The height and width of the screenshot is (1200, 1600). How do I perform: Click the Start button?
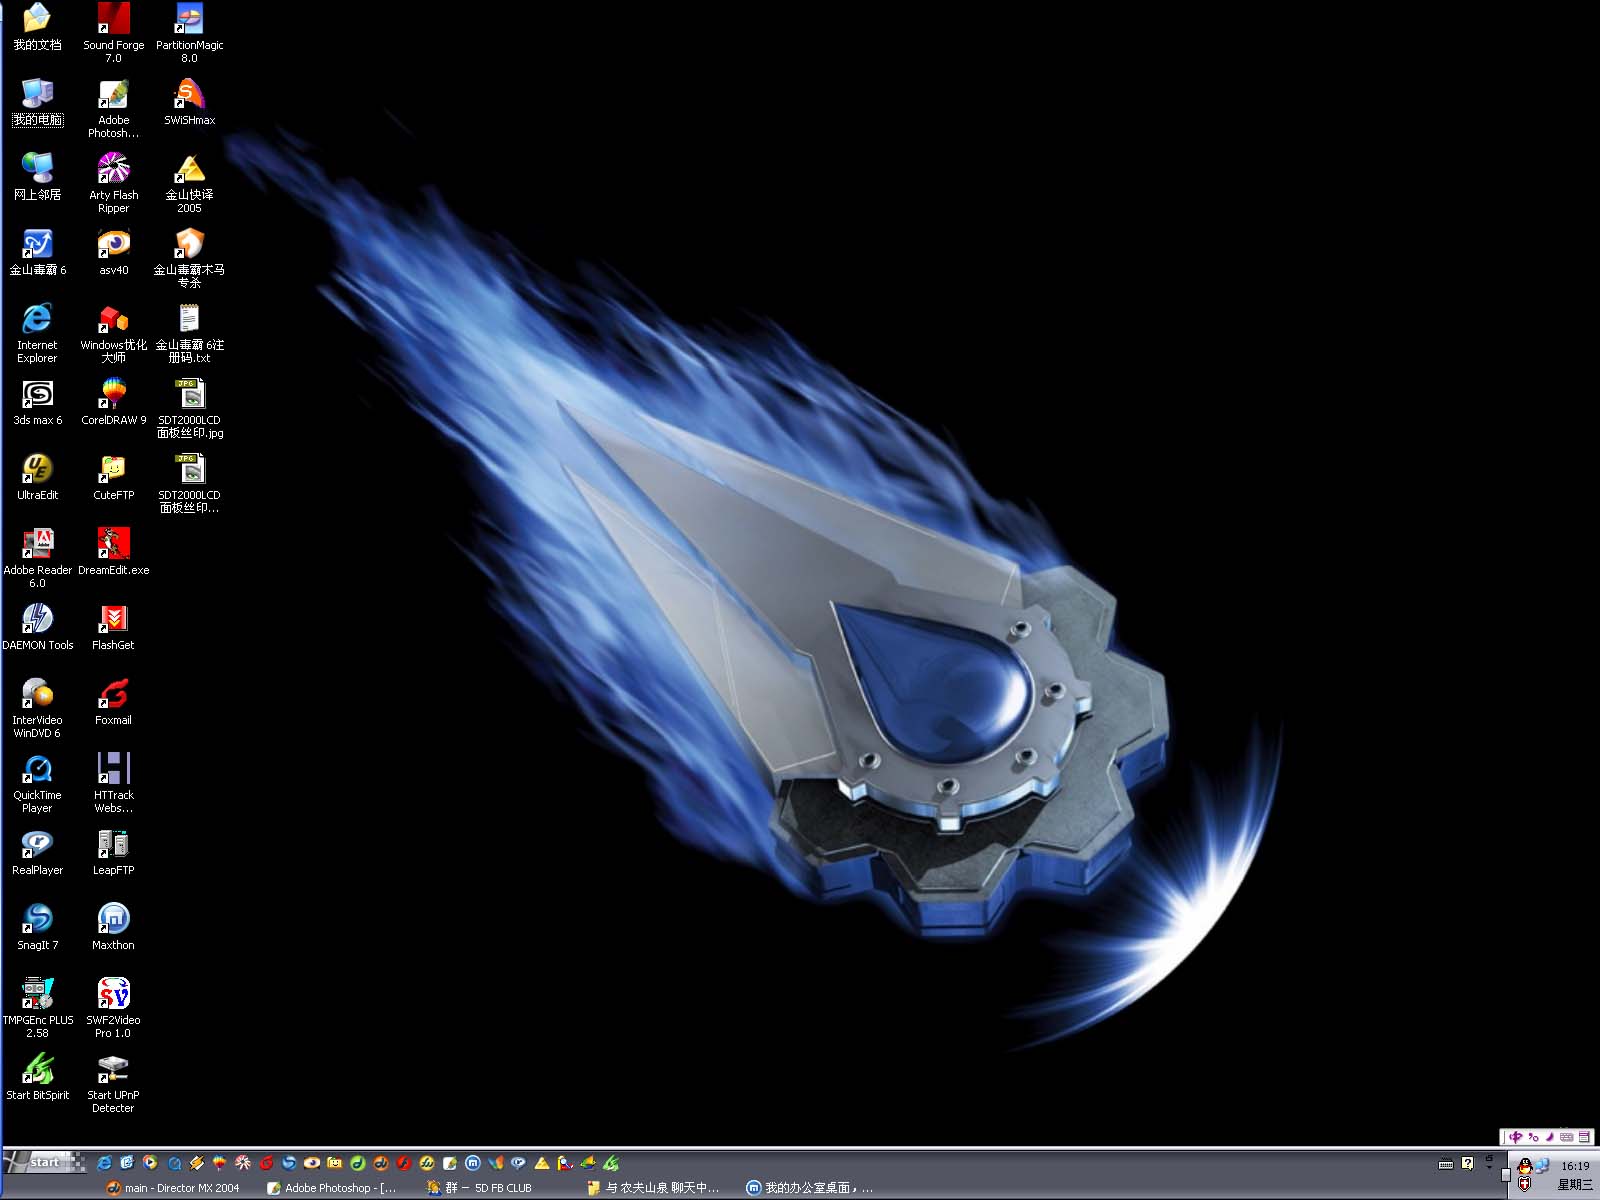[45, 1162]
